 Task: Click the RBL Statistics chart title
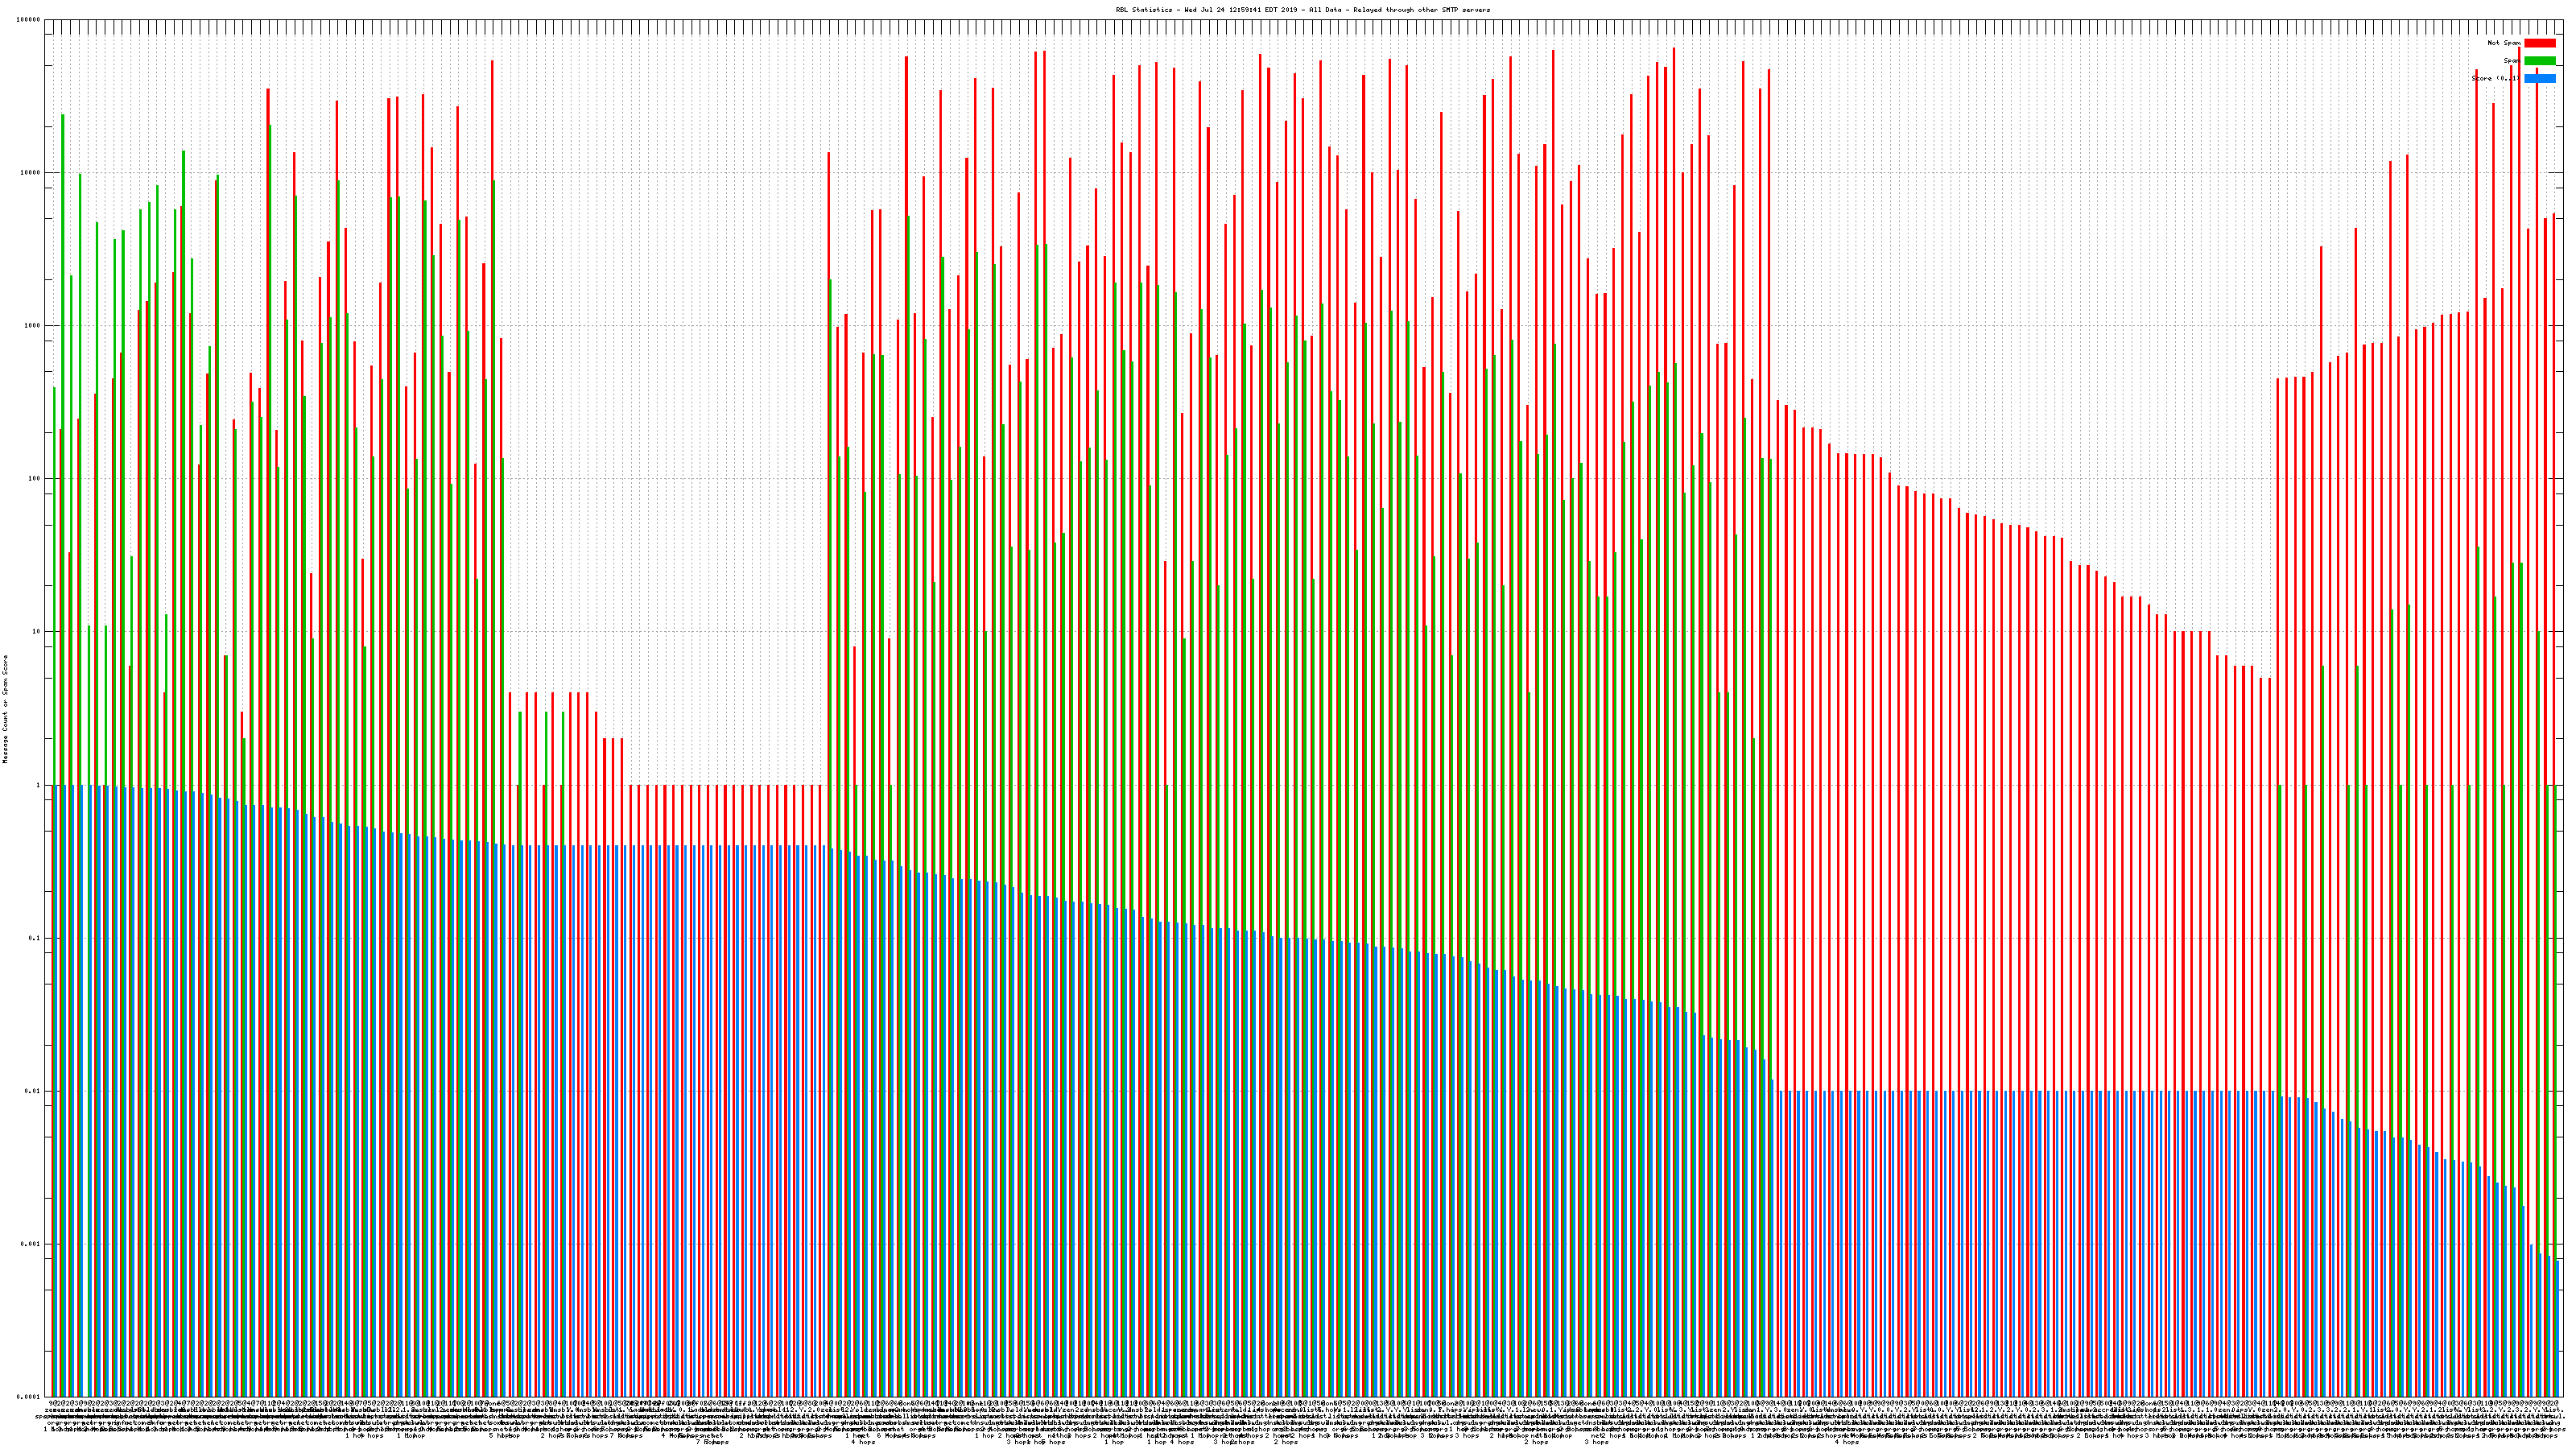(1302, 10)
